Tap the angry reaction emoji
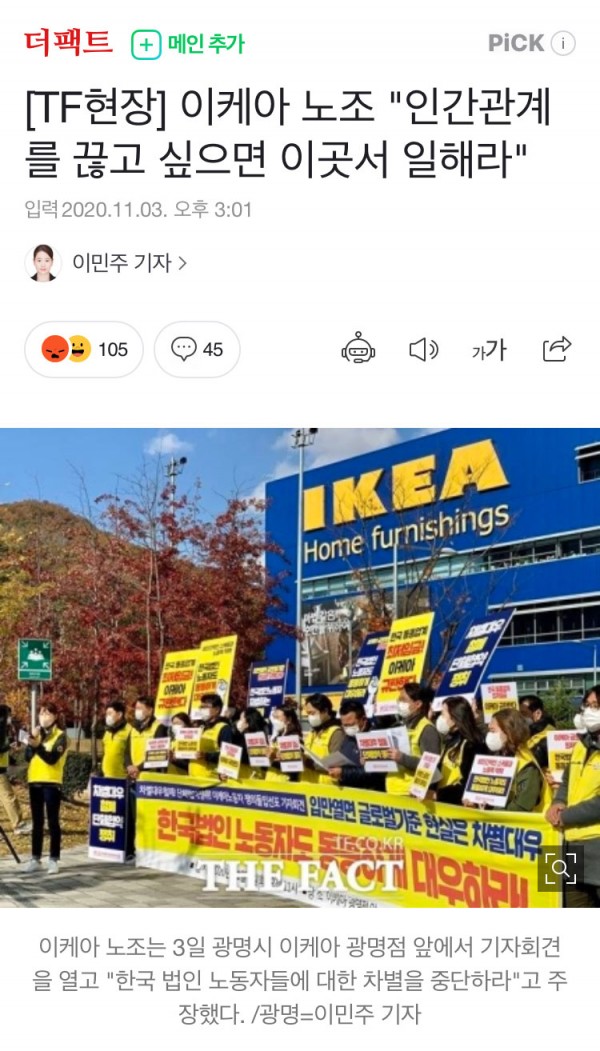 coord(55,349)
